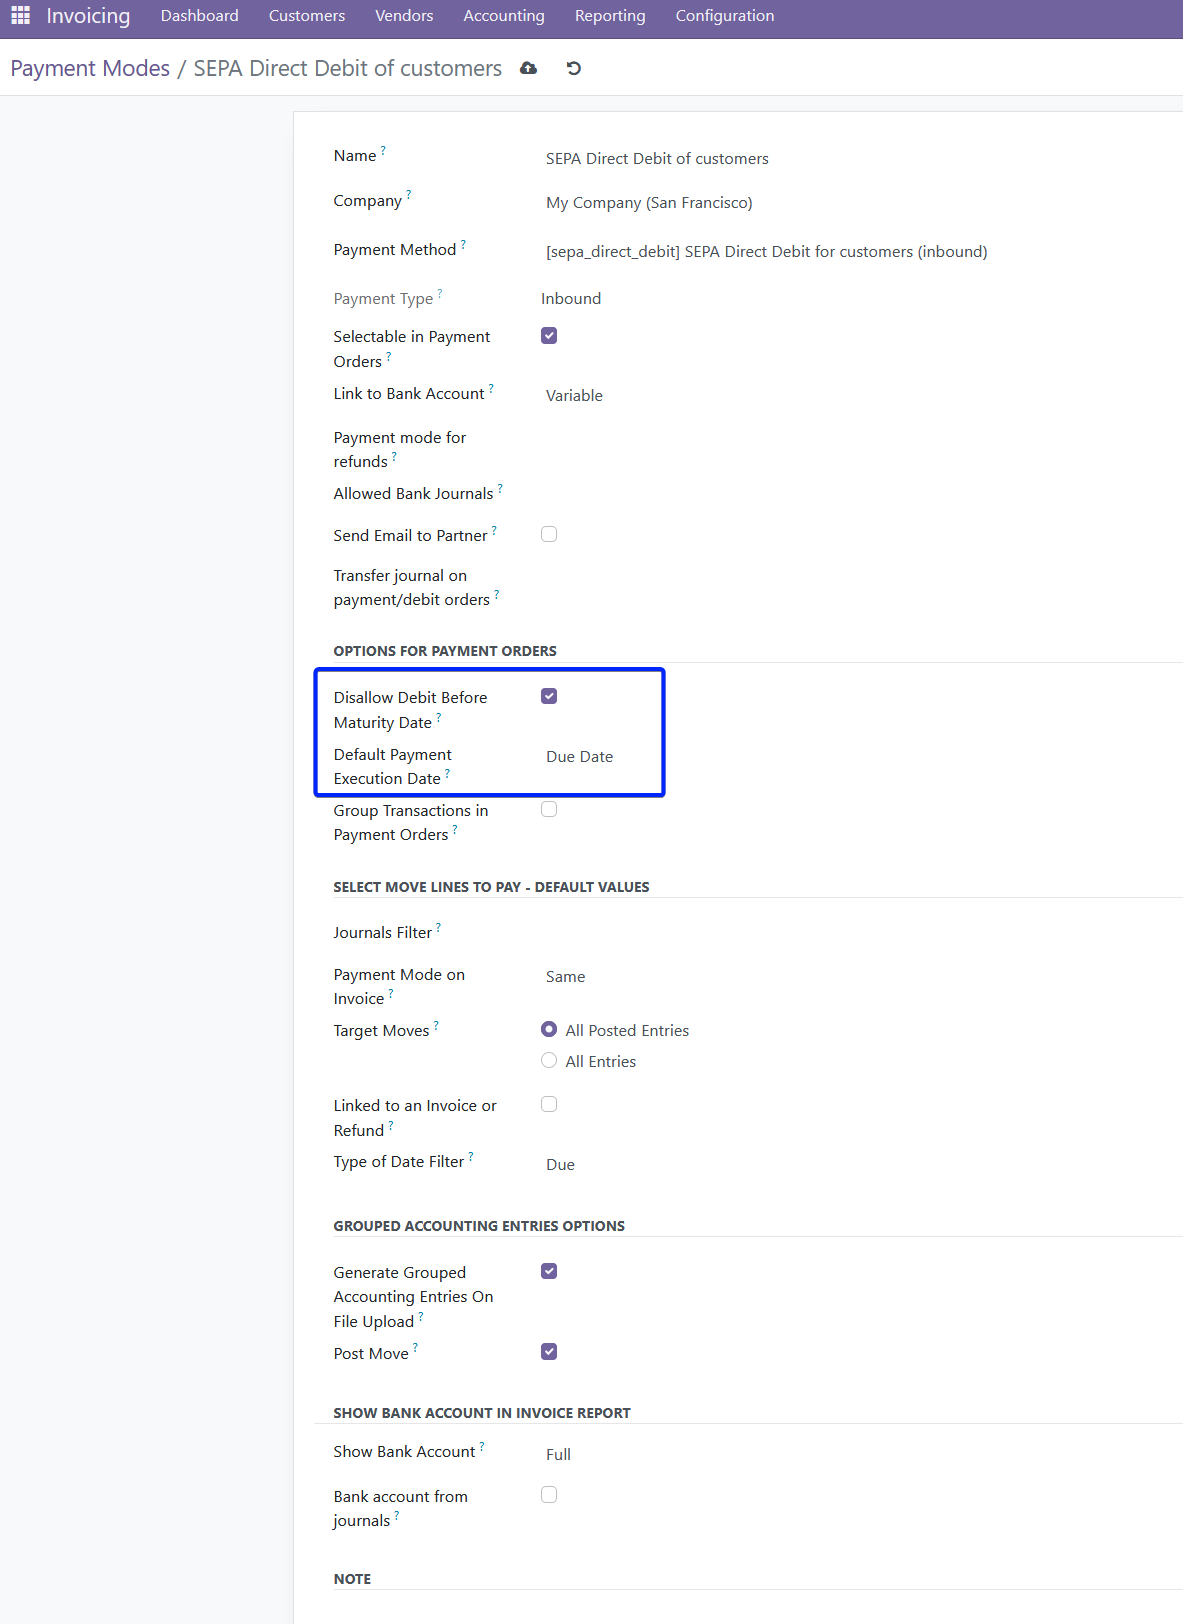Open the apps grid menu icon
1183x1624 pixels.
(x=20, y=16)
